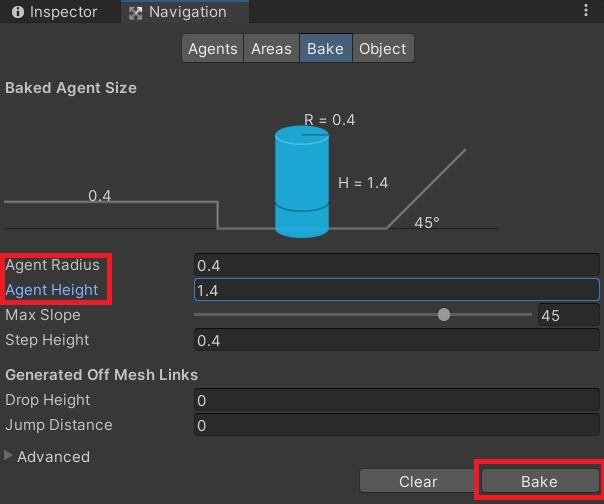Click the Step Height input field
Viewport: 604px width, 504px height.
coord(396,340)
